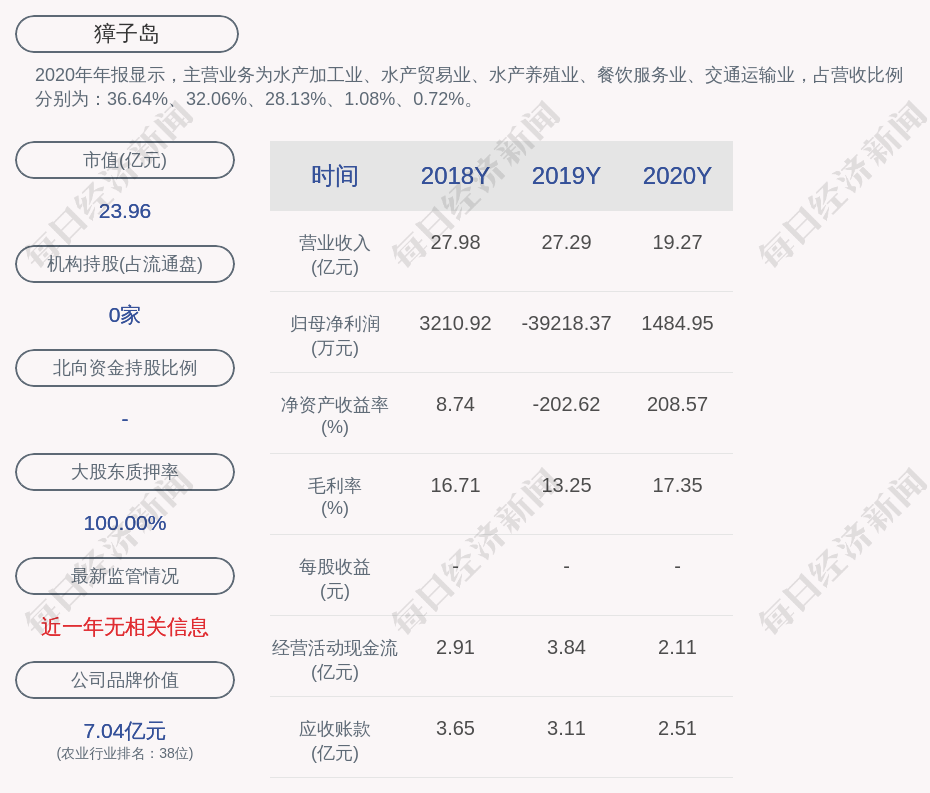The image size is (930, 793).
Task: Click the 23.96 market value figure
Action: pos(125,211)
